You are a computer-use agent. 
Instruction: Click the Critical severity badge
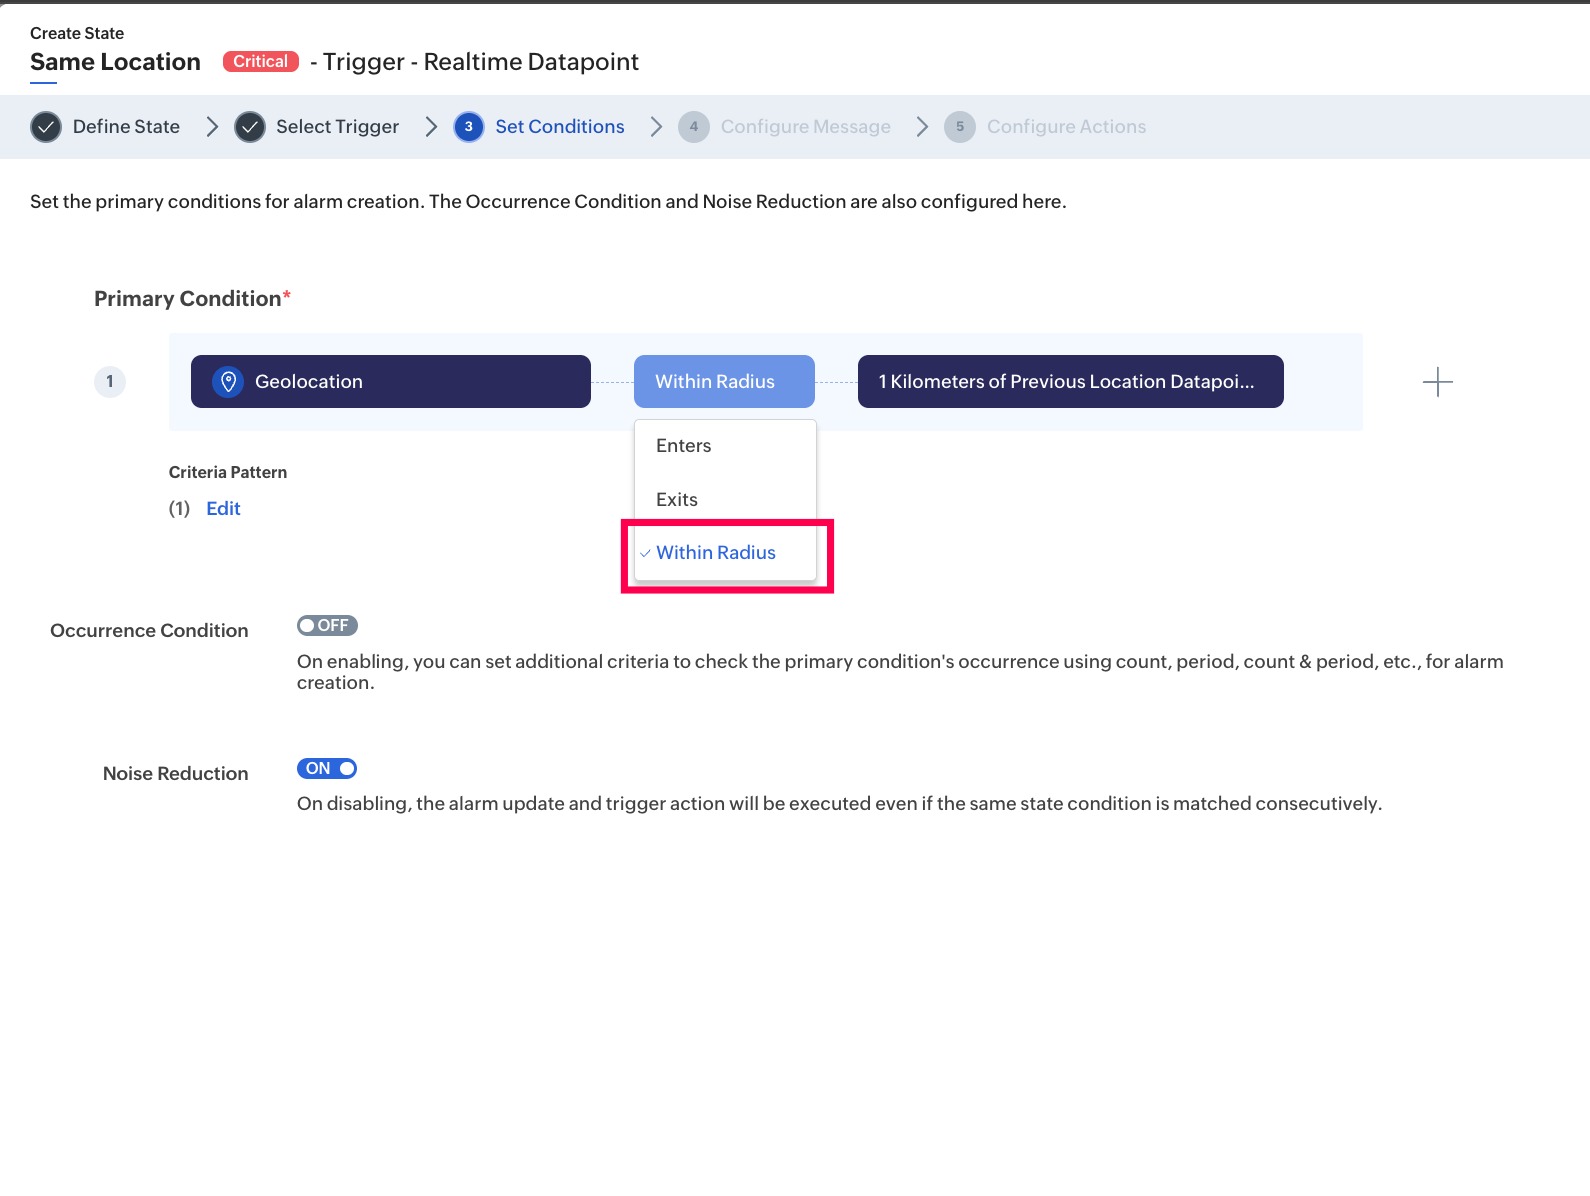click(x=261, y=62)
